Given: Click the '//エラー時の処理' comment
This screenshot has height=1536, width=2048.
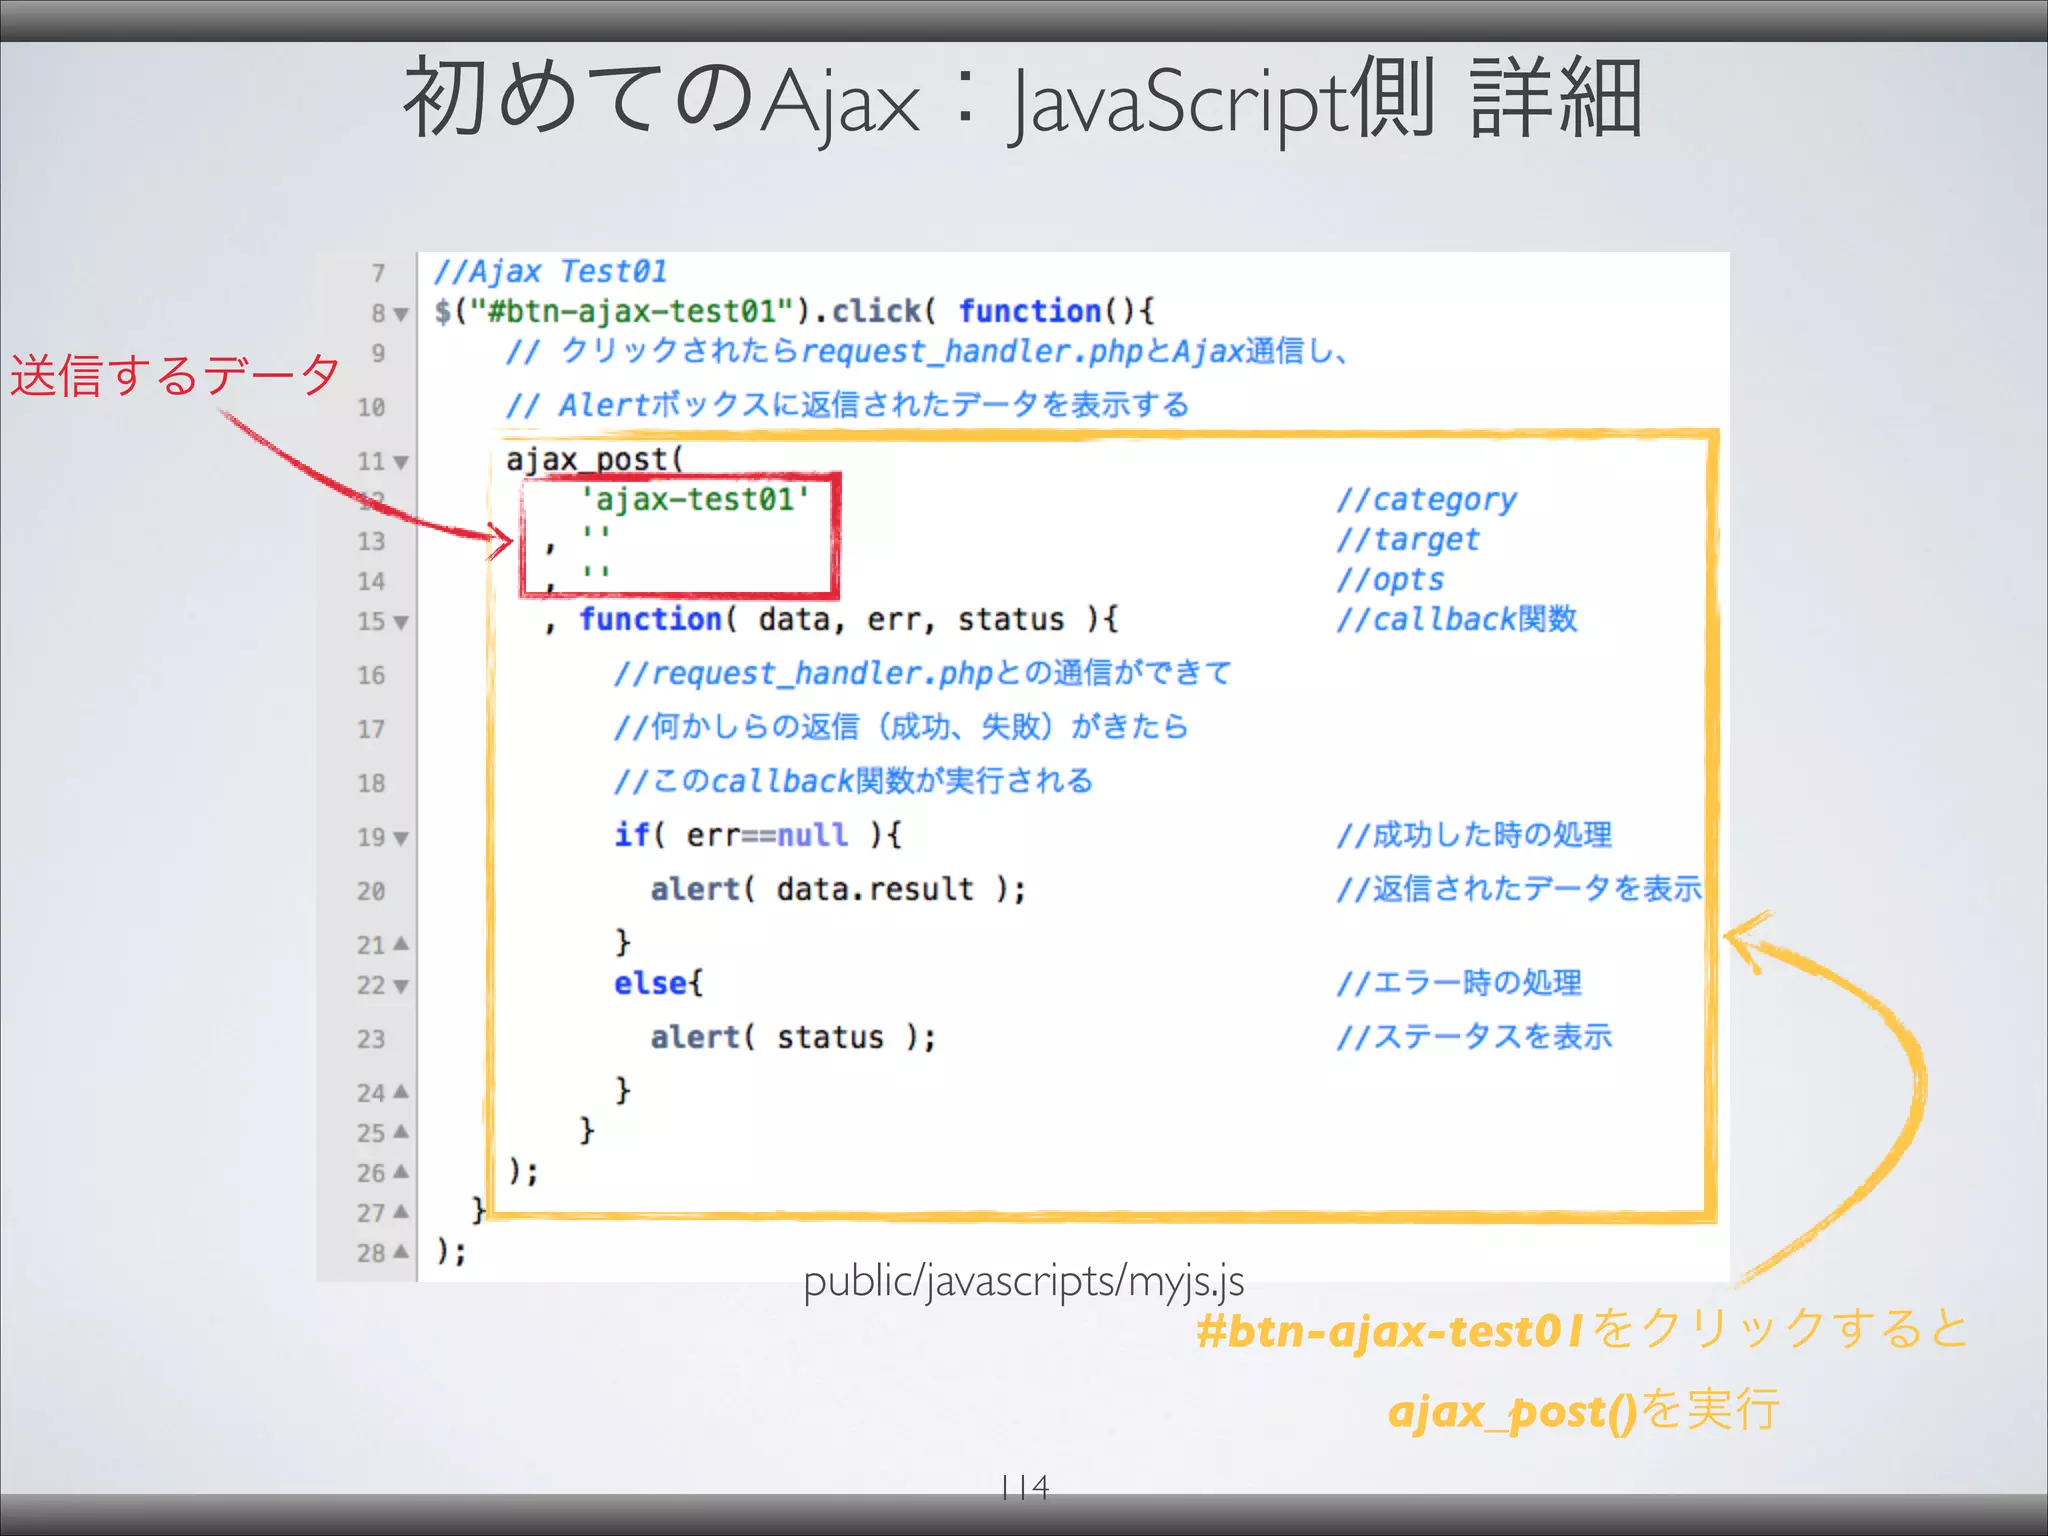Looking at the screenshot, I should click(1459, 983).
